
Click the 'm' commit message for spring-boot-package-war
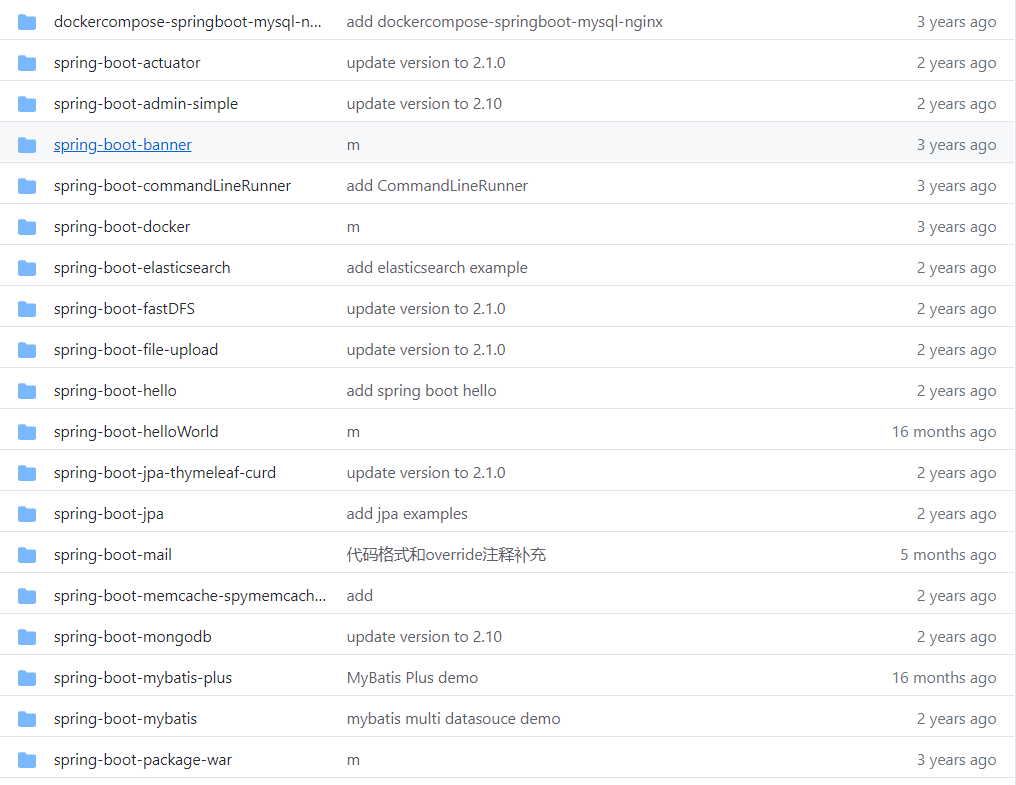[x=353, y=760]
